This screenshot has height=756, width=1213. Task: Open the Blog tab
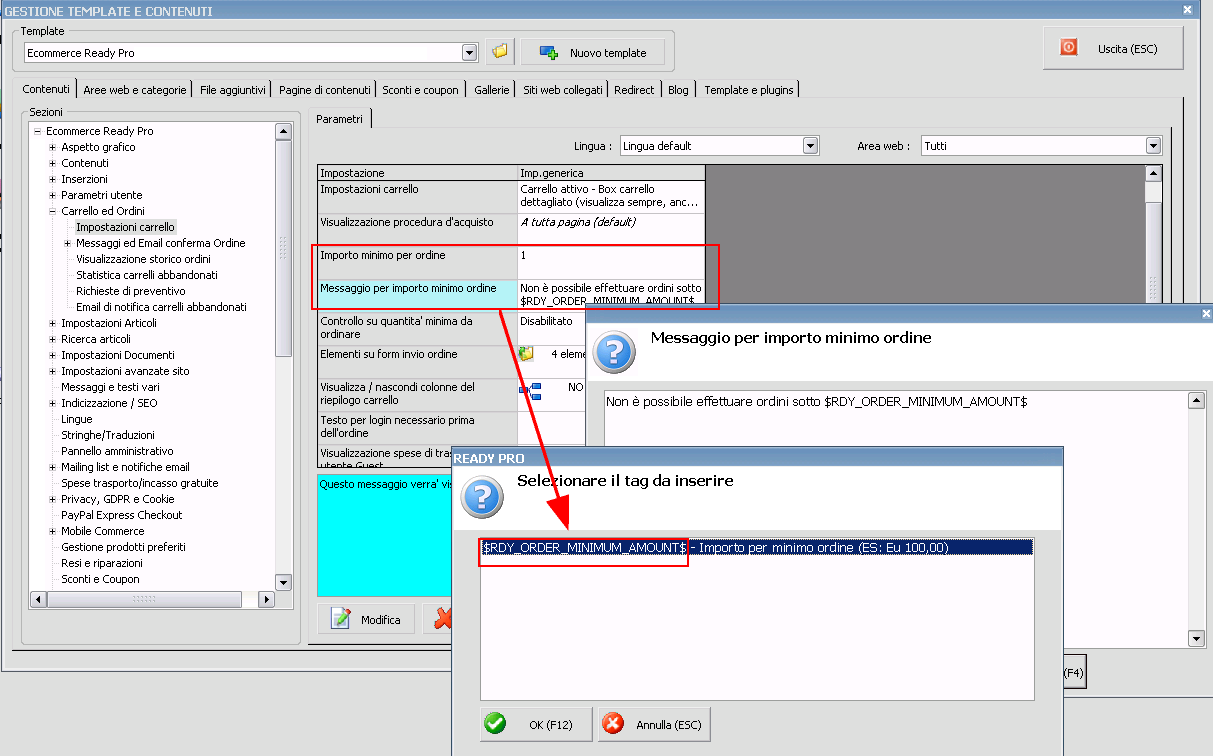coord(678,90)
